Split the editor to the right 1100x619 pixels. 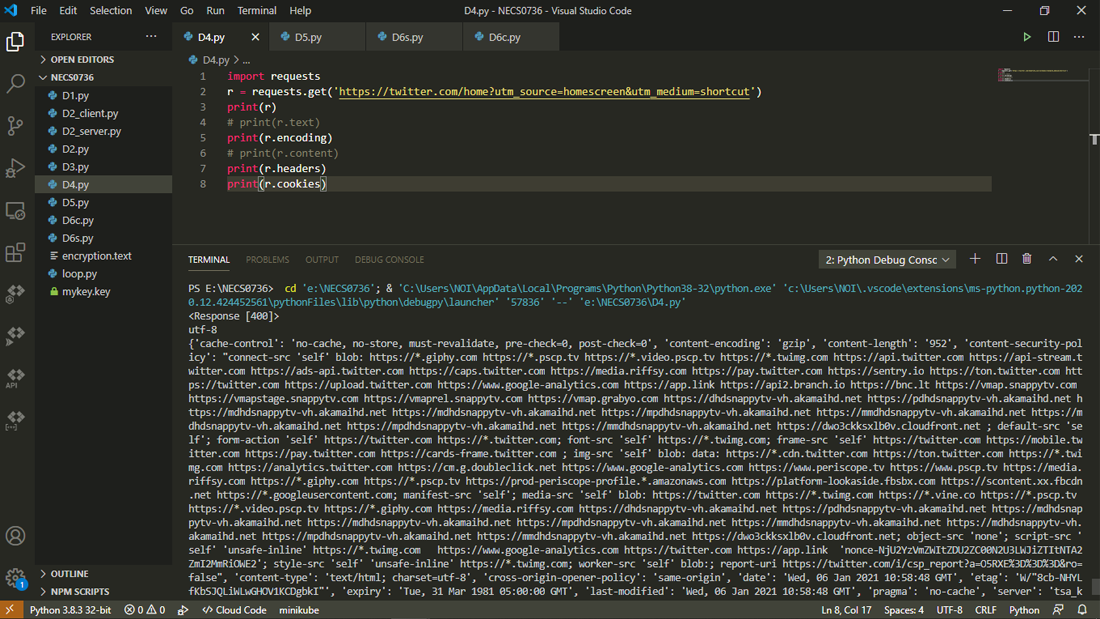click(1053, 37)
